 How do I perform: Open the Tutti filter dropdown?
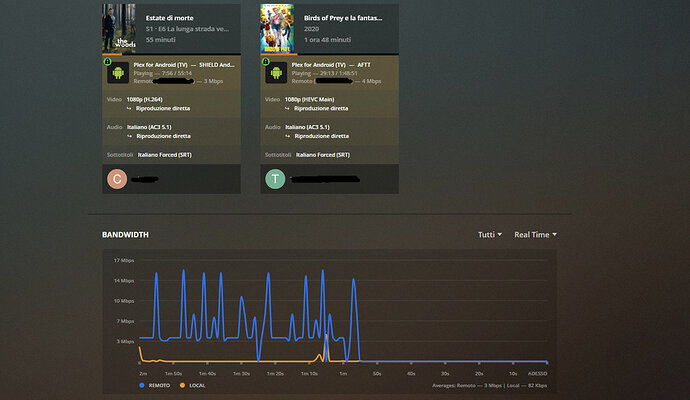[490, 235]
